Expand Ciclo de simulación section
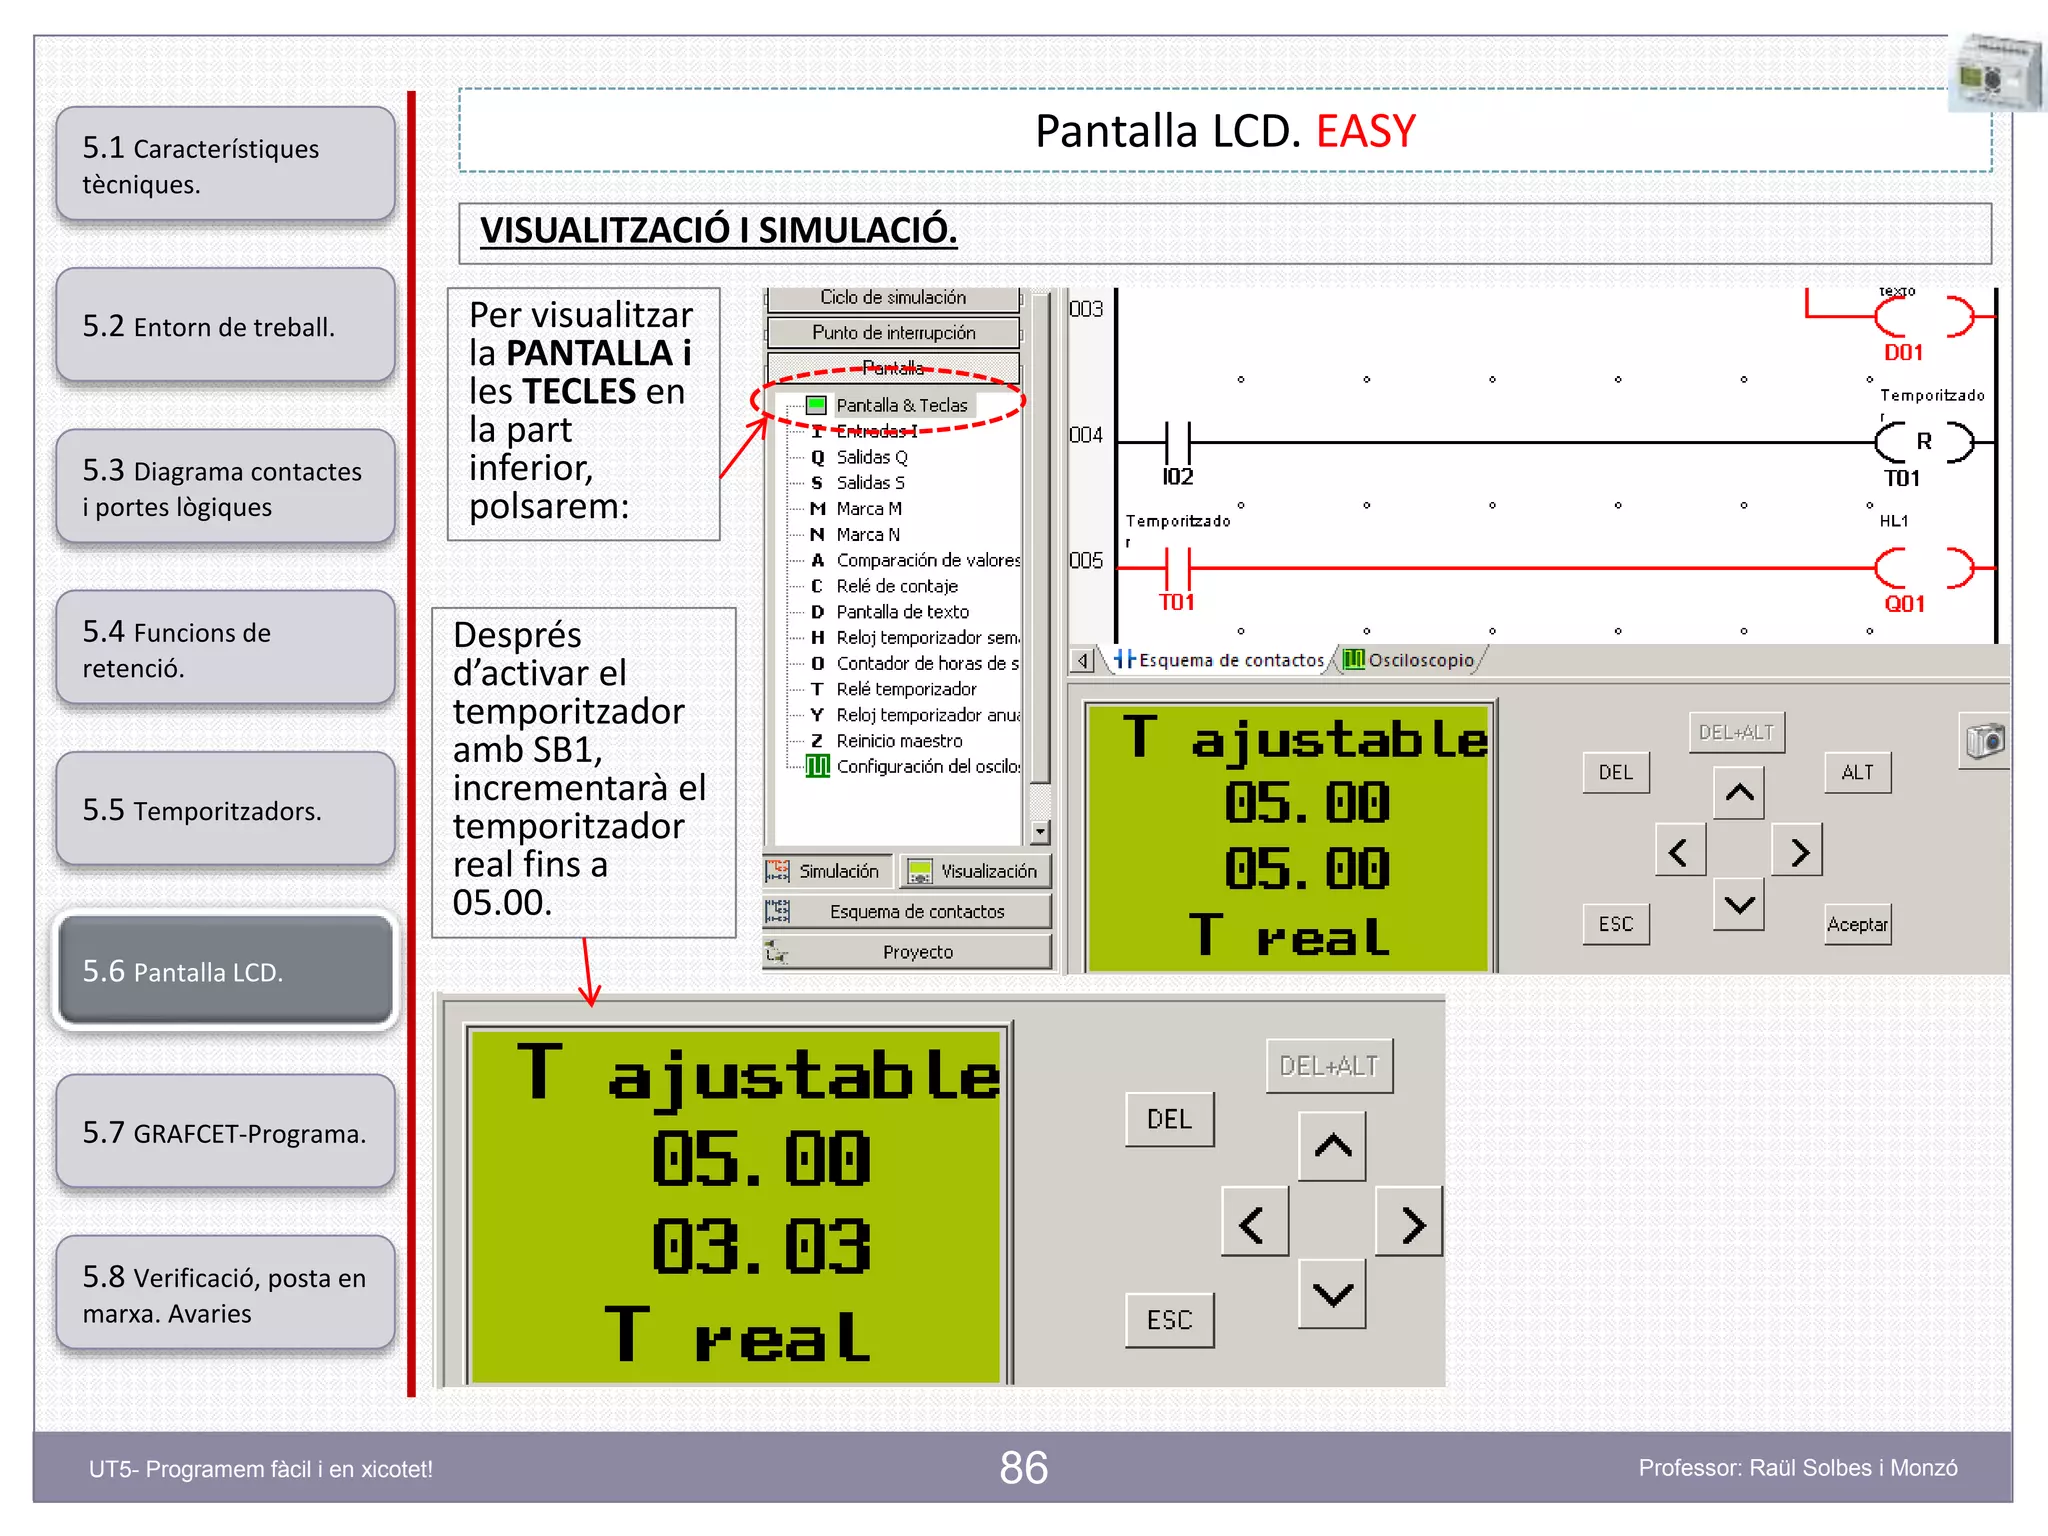2048x1536 pixels. pyautogui.click(x=893, y=298)
